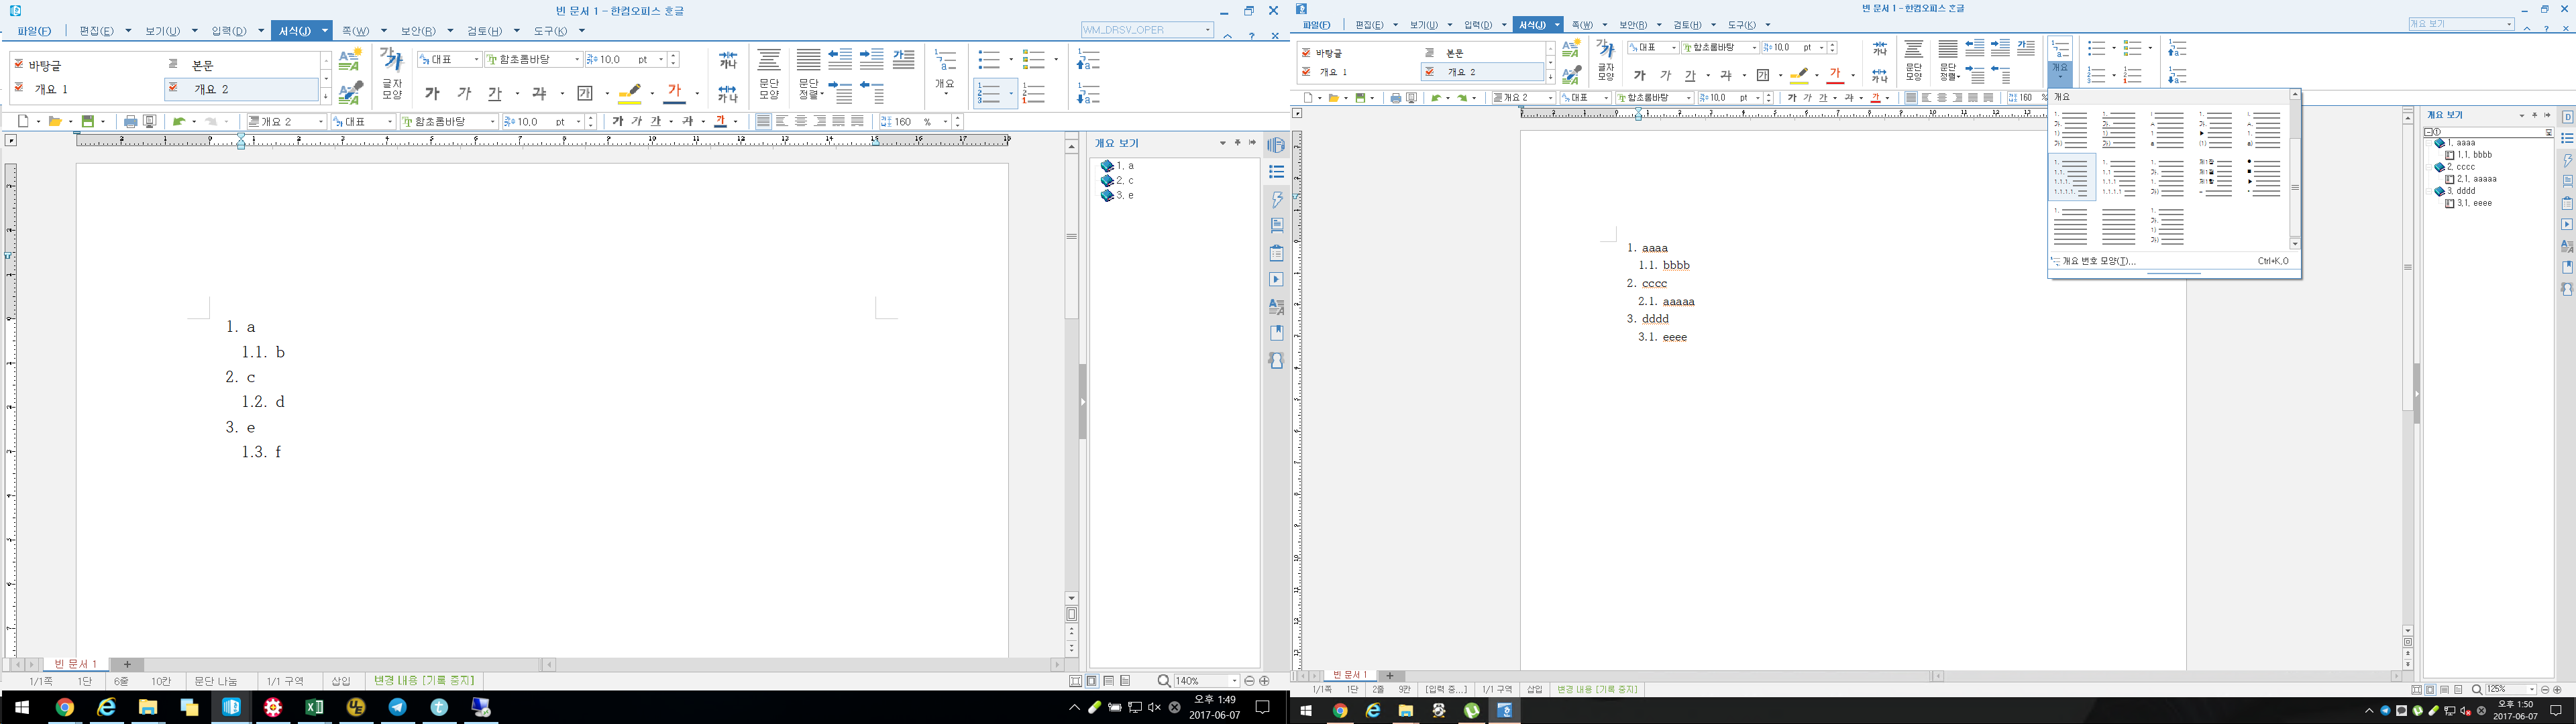
Task: Click the zoom-in plus icon in left status bar
Action: (1265, 681)
